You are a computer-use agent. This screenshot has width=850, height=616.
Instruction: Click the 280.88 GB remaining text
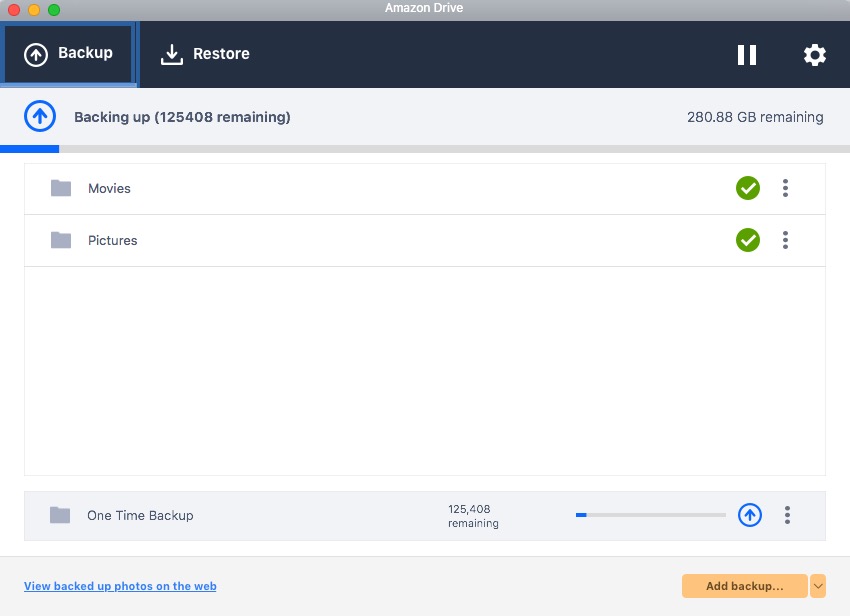(755, 117)
